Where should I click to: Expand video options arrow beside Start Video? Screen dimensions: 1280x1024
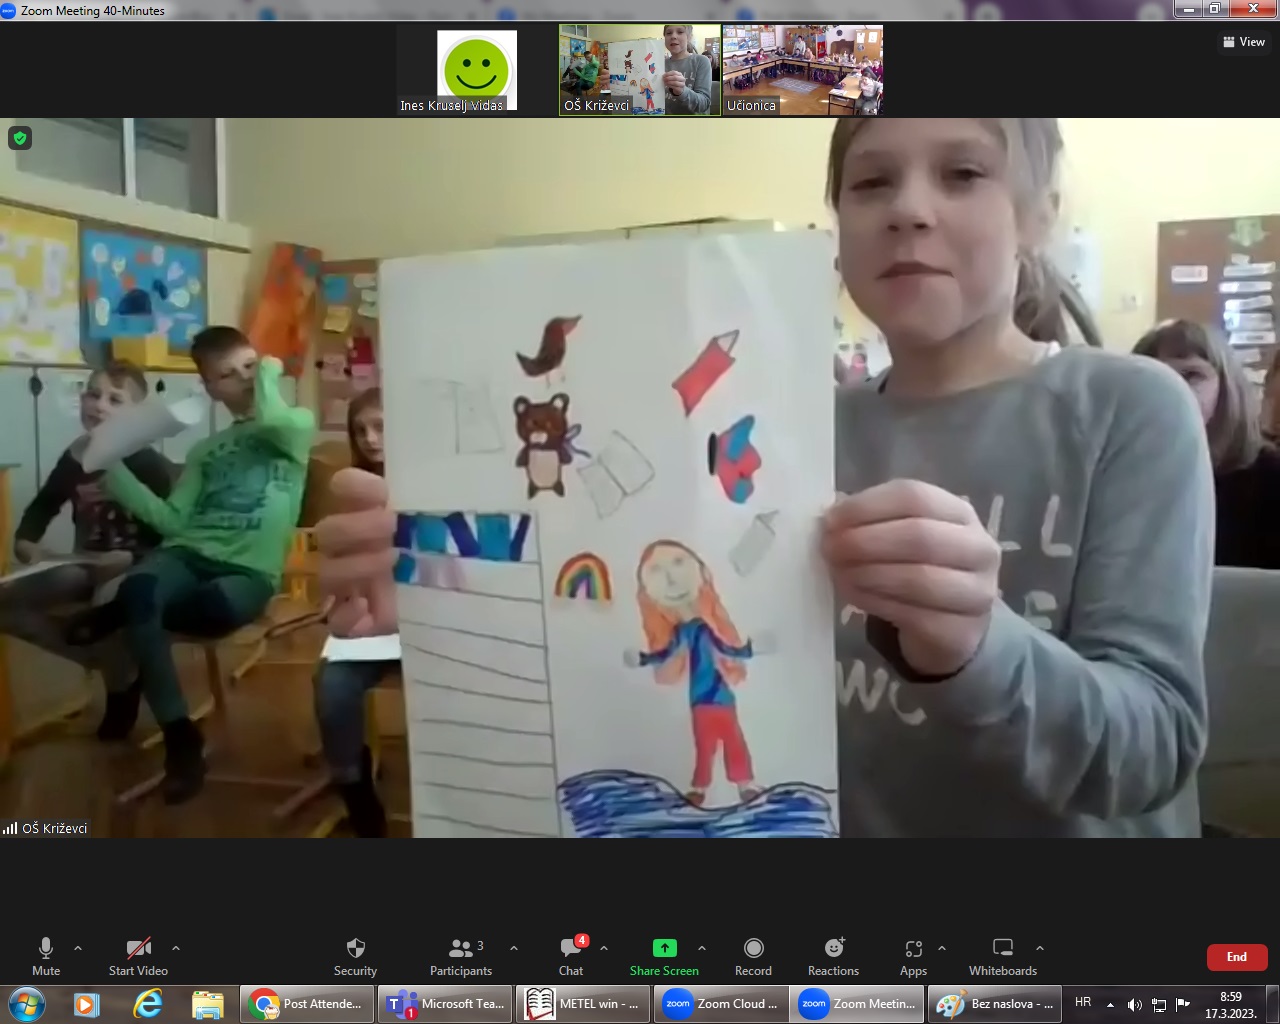(x=176, y=948)
